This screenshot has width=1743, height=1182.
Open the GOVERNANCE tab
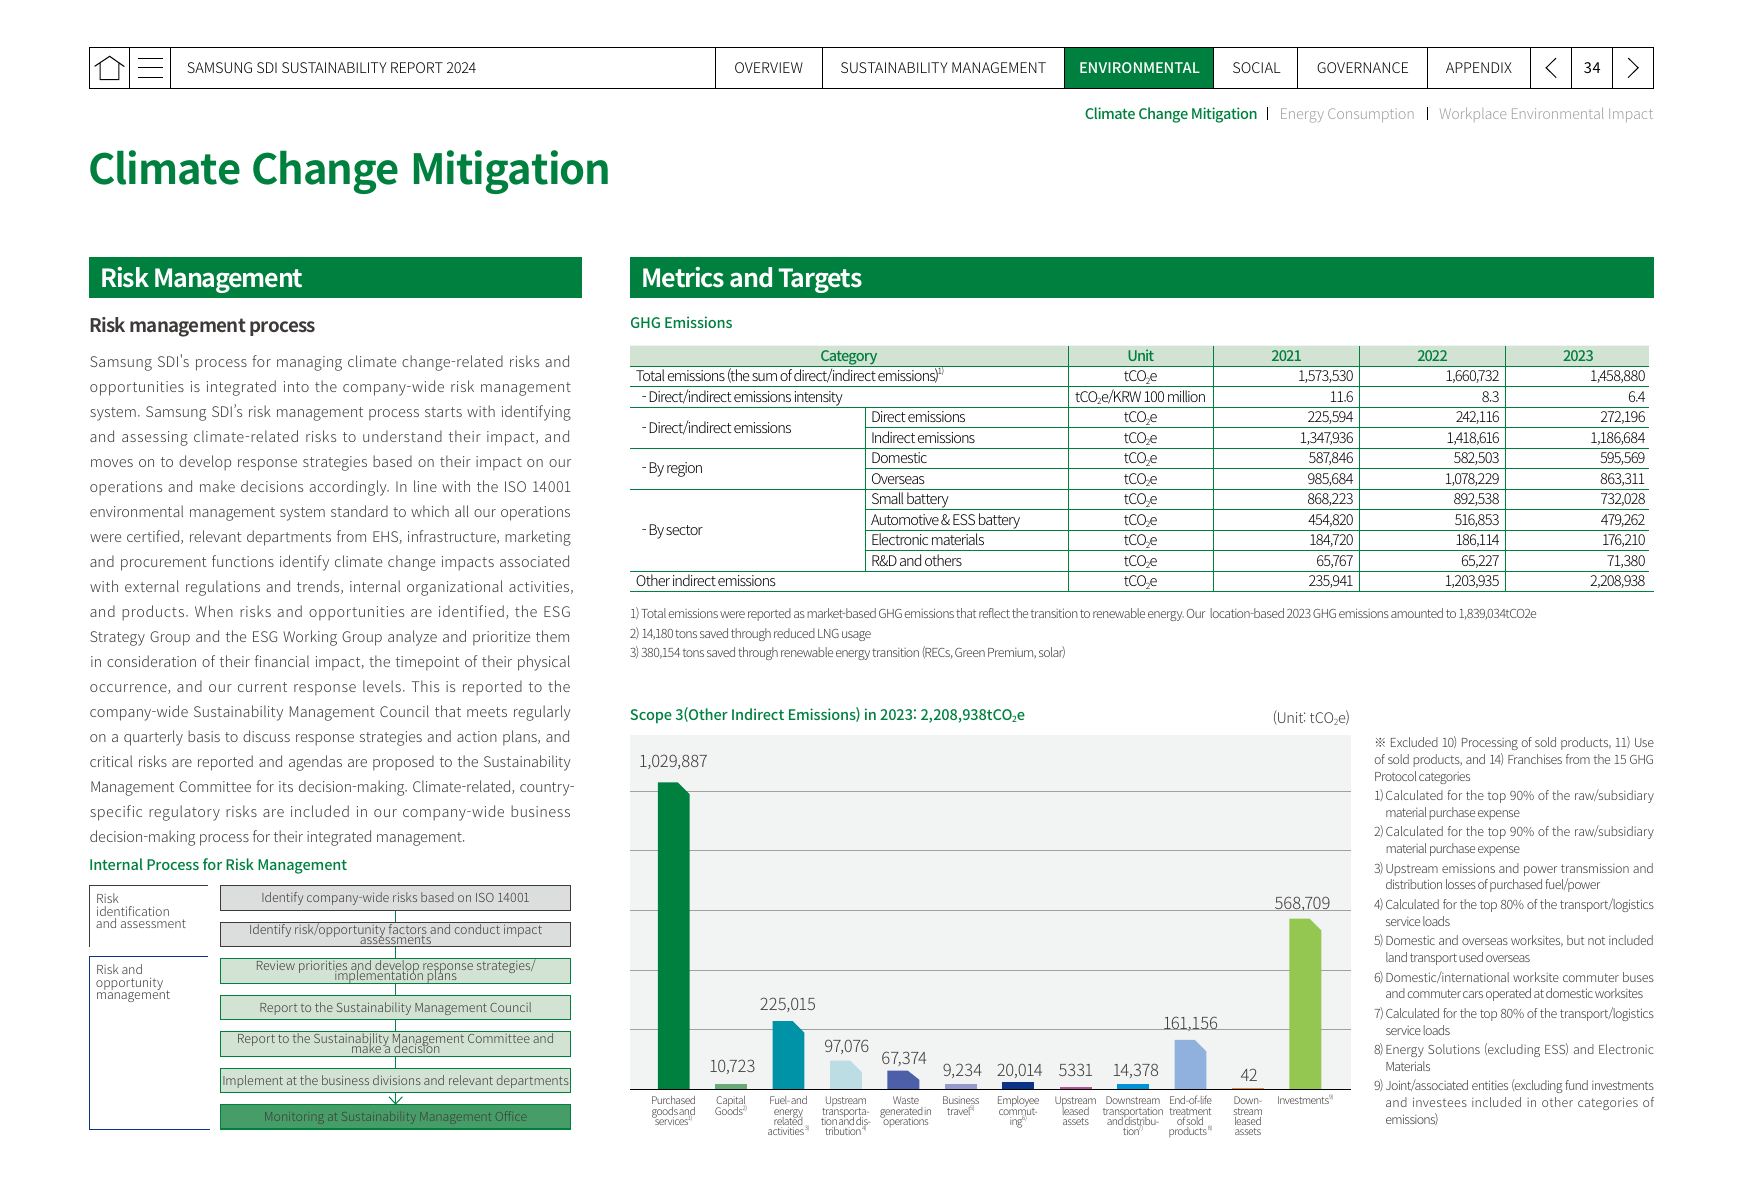click(x=1362, y=68)
